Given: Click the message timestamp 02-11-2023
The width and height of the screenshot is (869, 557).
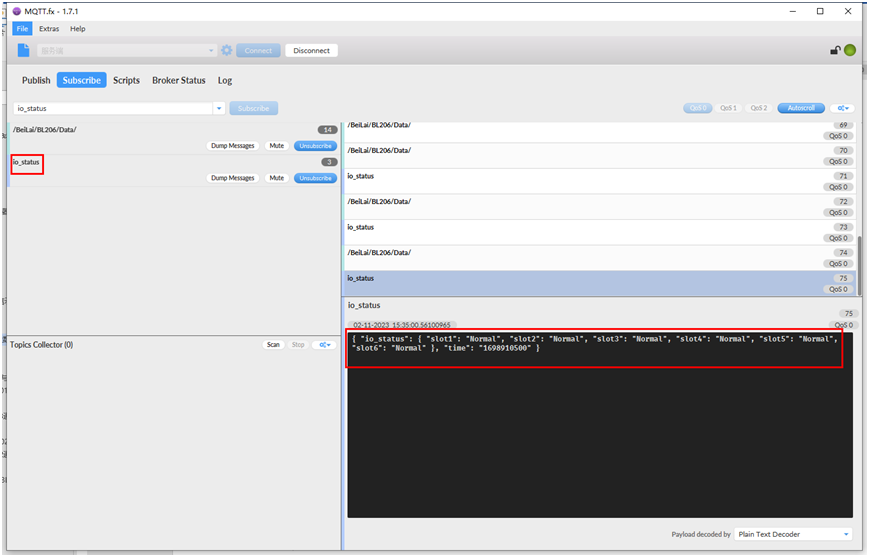Looking at the screenshot, I should click(402, 325).
